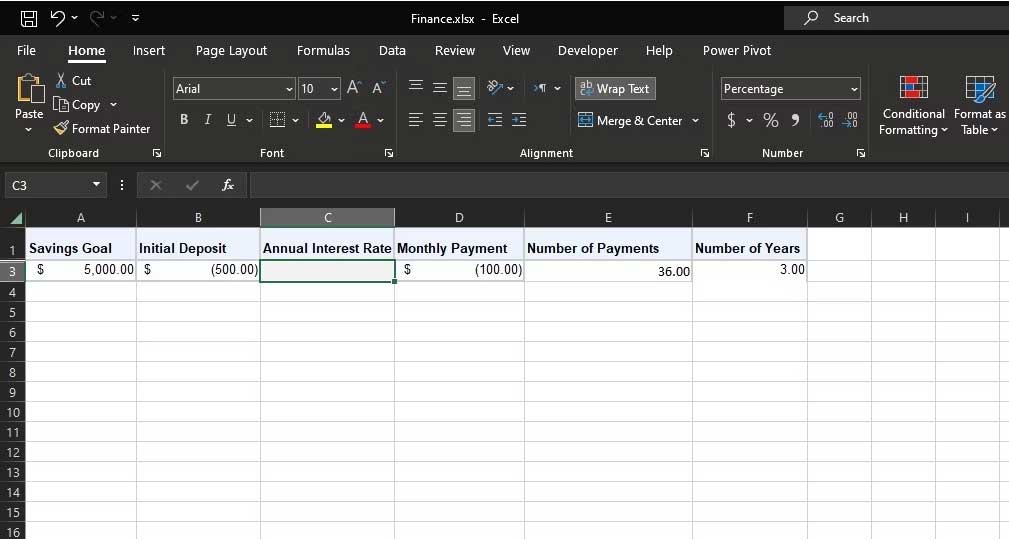Screen dimensions: 1009x540
Task: Toggle Italic formatting
Action: 207,120
